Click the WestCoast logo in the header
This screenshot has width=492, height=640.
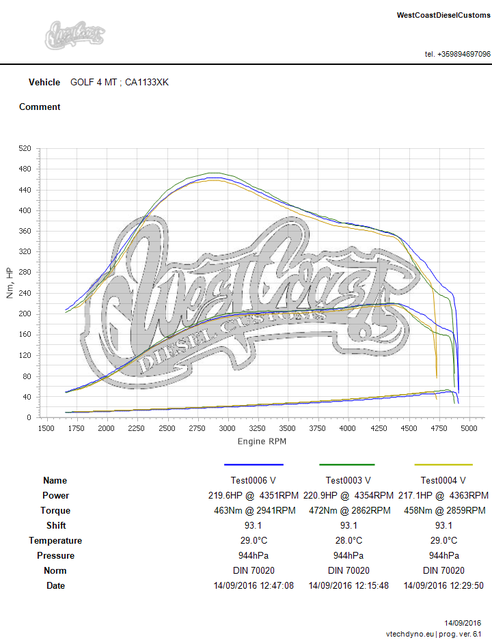75,35
